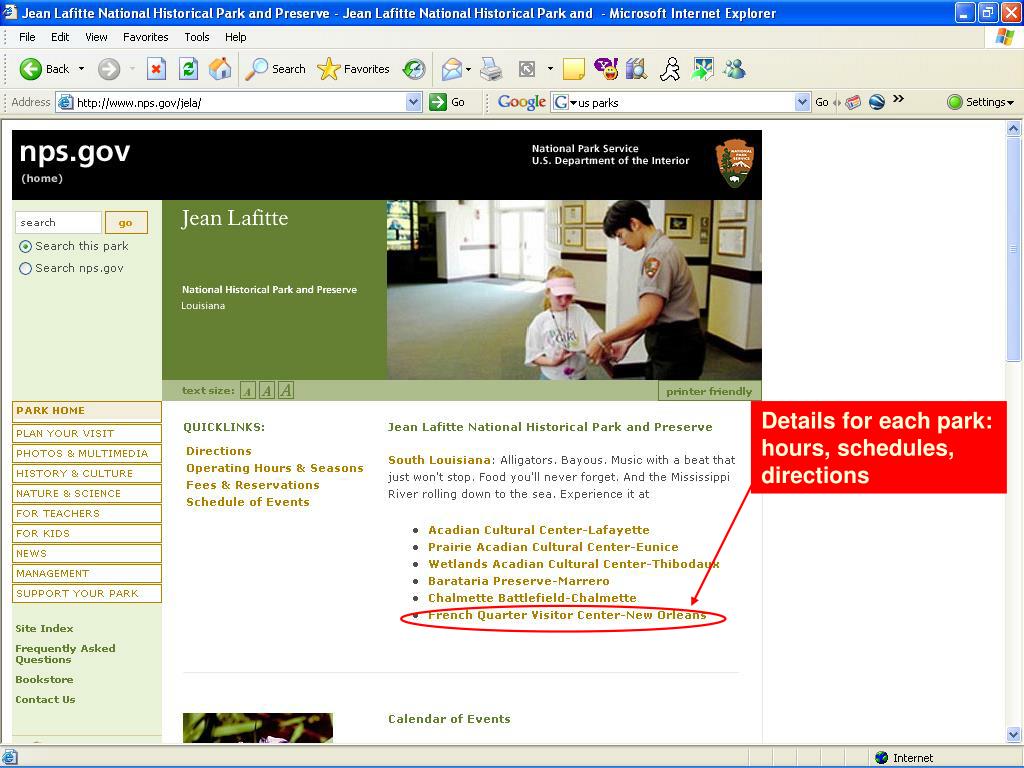The image size is (1024, 768).
Task: Open the Settings dropdown on Google toolbar
Action: tap(1010, 103)
